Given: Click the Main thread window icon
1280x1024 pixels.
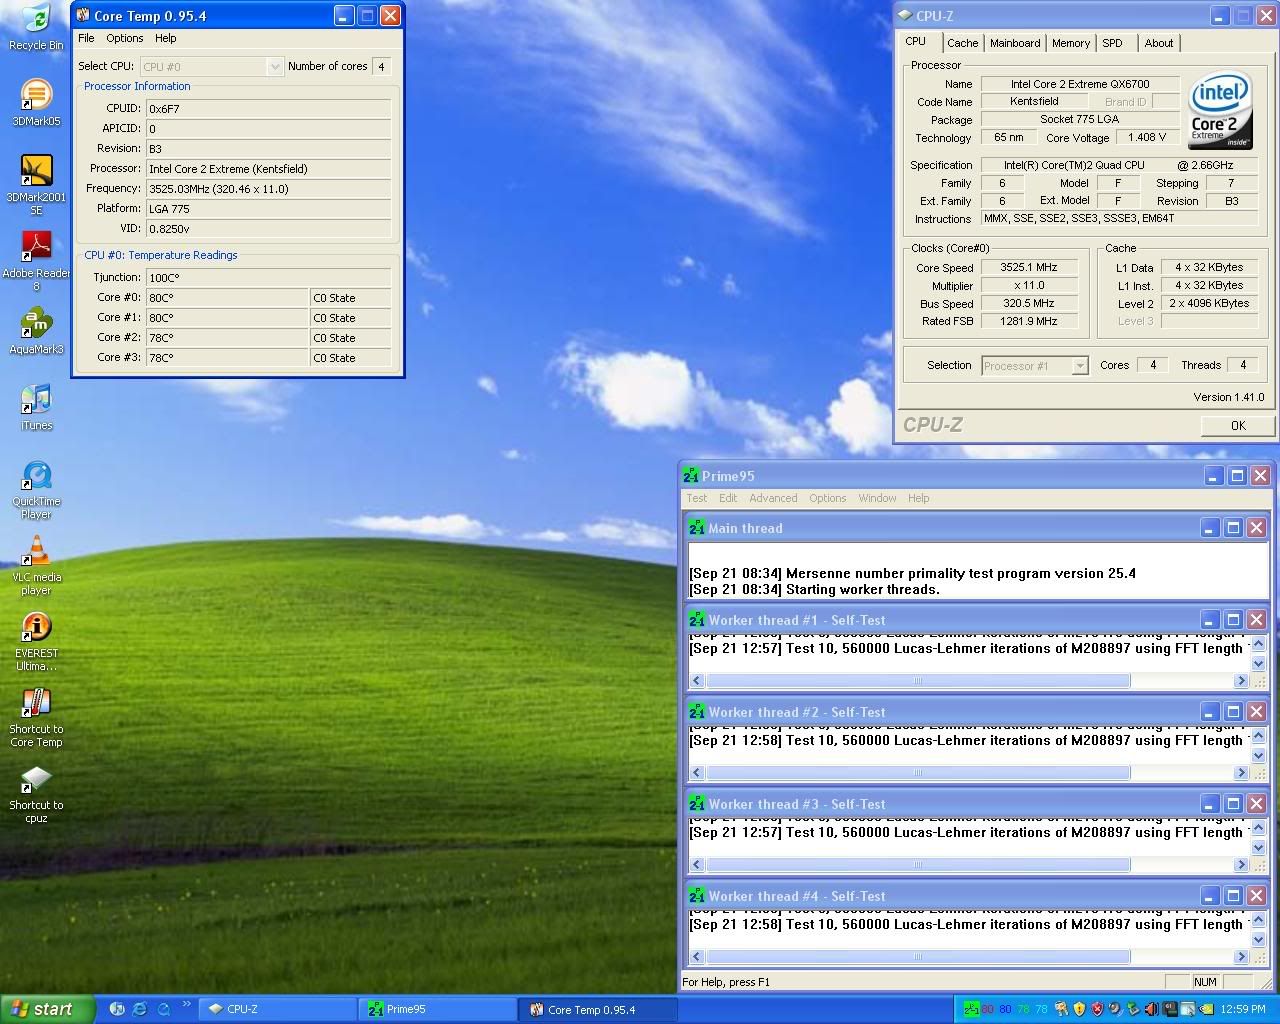Looking at the screenshot, I should point(697,528).
